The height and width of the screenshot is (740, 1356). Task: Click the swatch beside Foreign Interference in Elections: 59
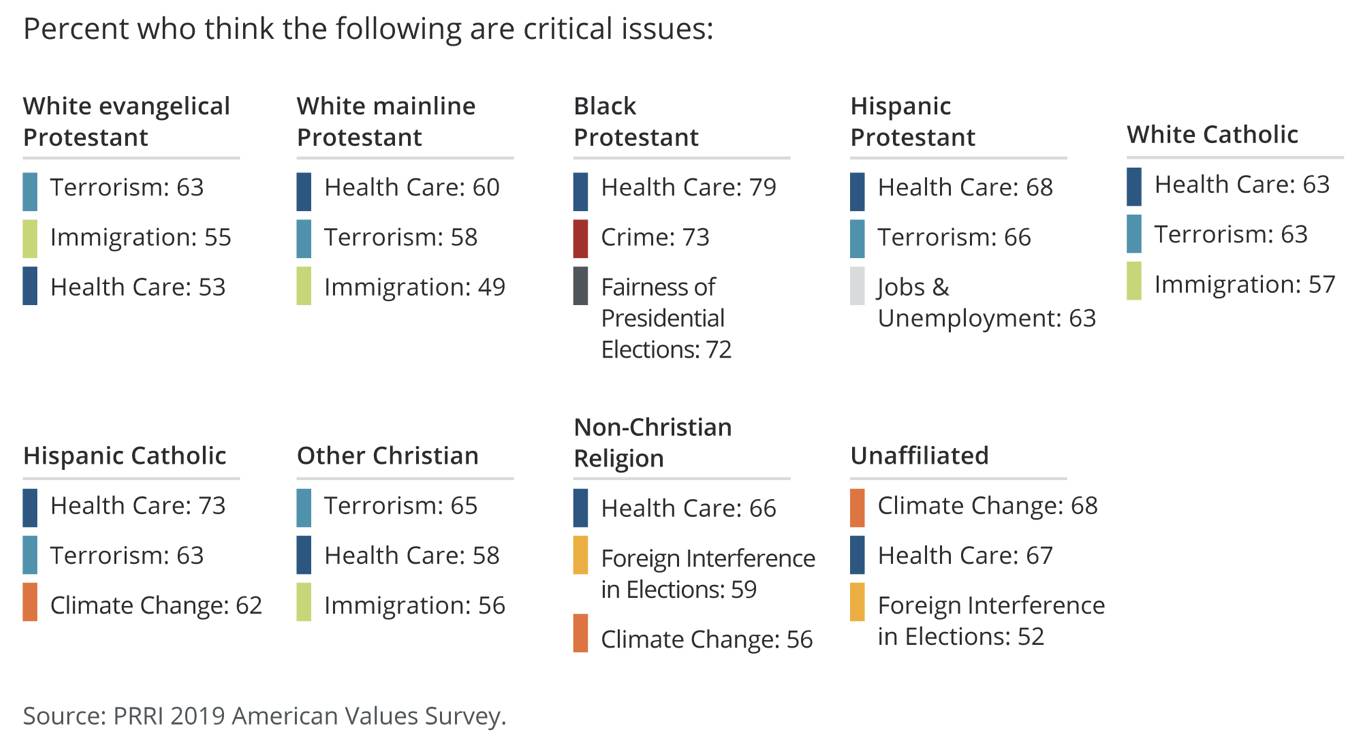click(581, 559)
